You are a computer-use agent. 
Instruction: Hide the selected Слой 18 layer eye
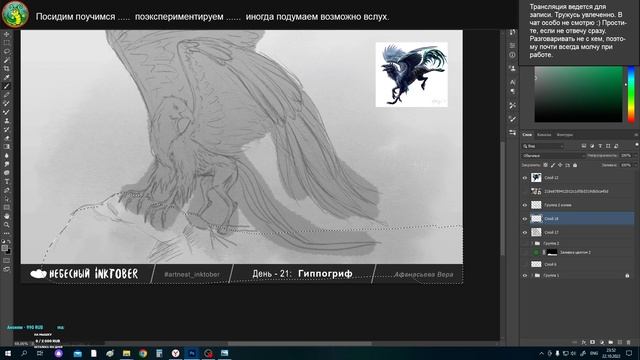pos(525,219)
